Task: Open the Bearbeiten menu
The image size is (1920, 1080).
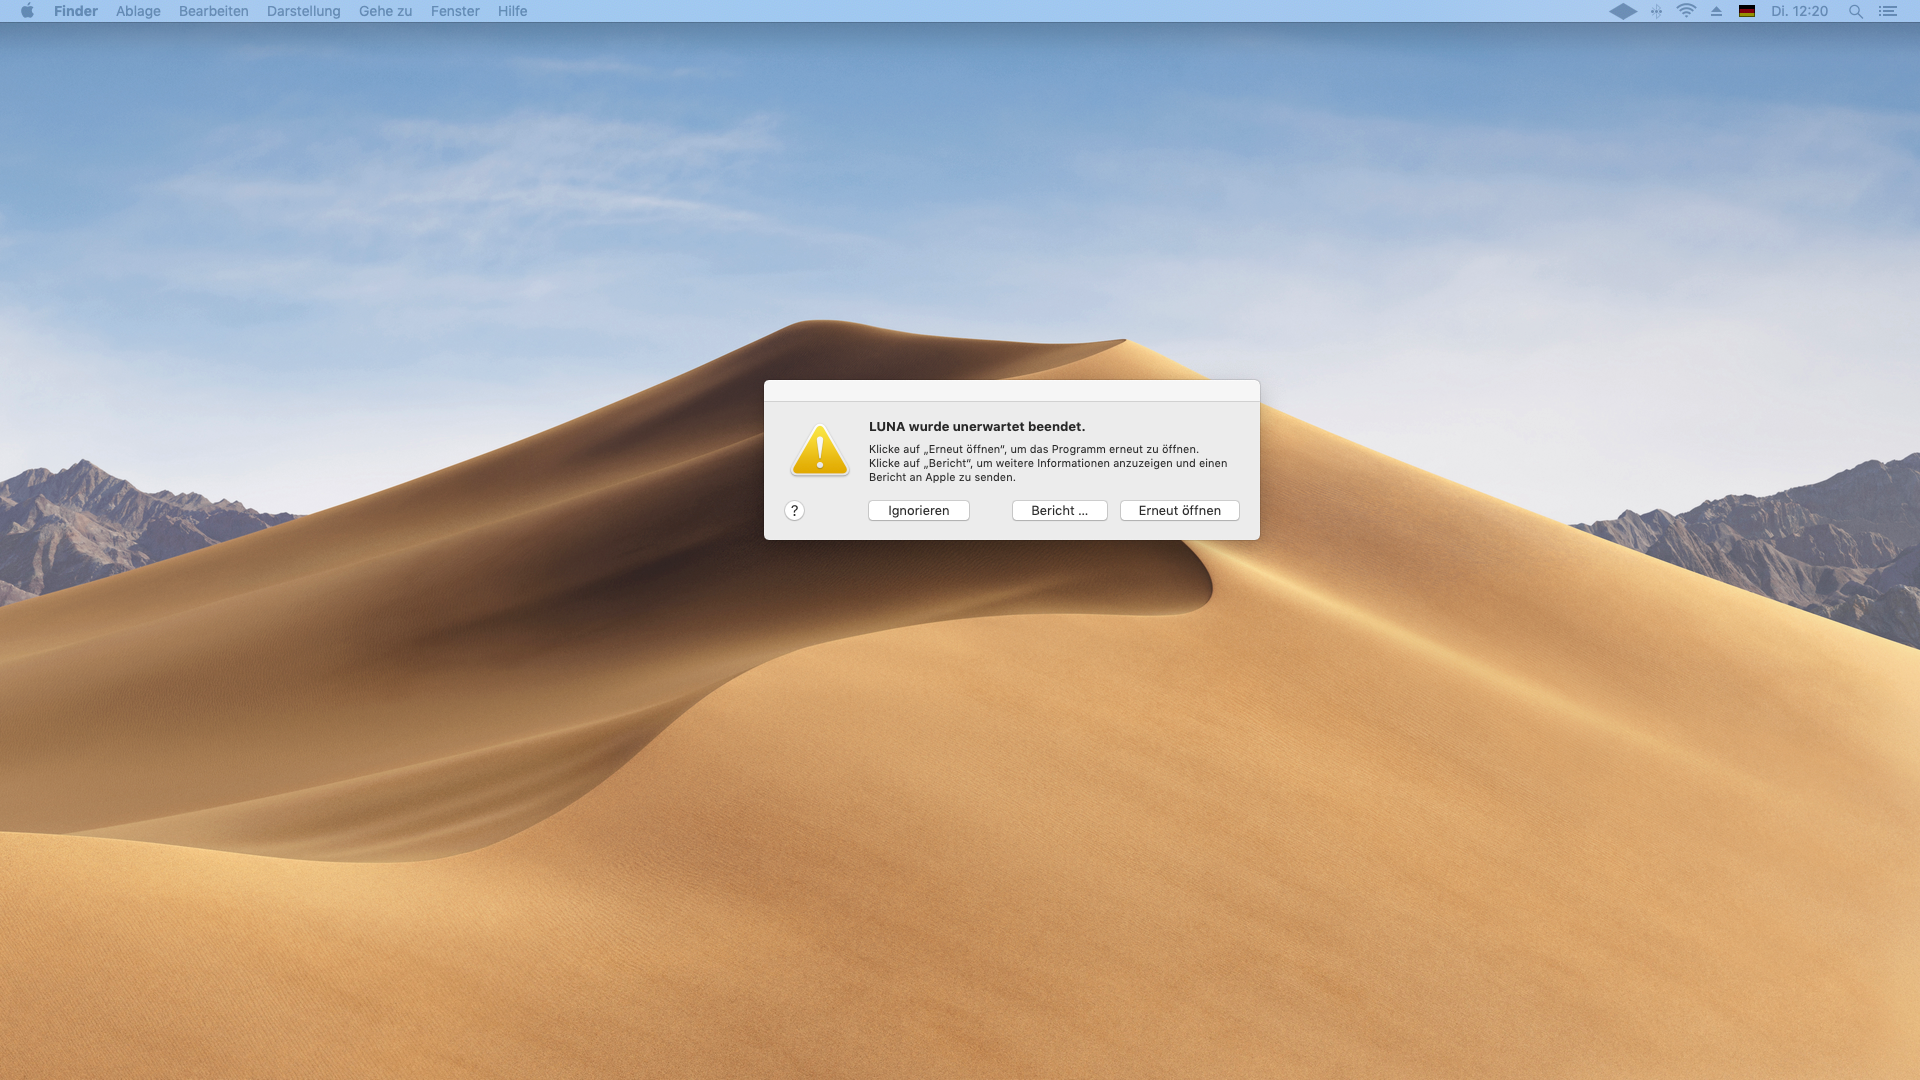Action: coord(213,11)
